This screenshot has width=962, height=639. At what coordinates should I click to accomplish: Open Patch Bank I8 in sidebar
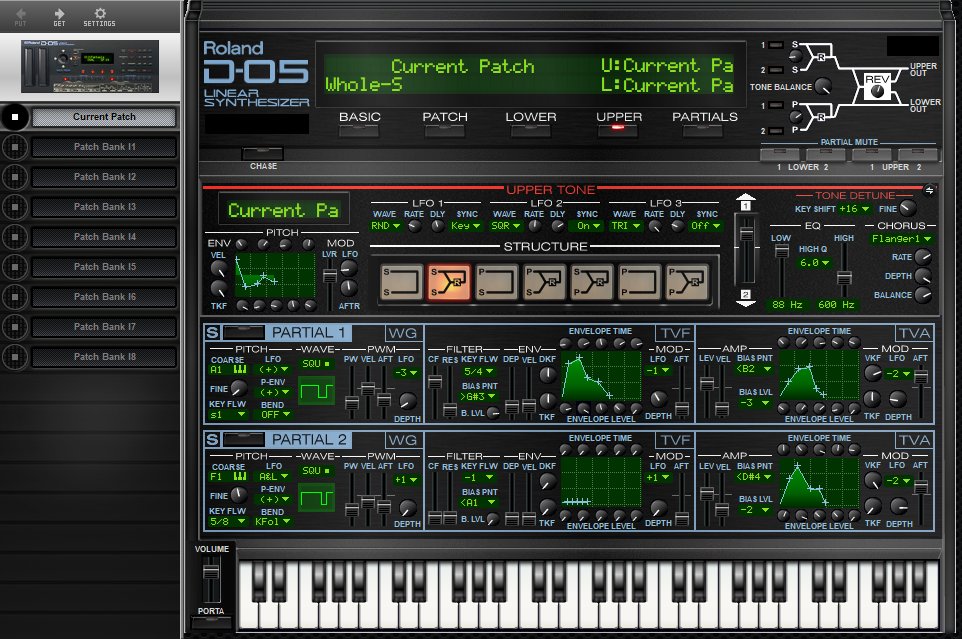(x=104, y=356)
